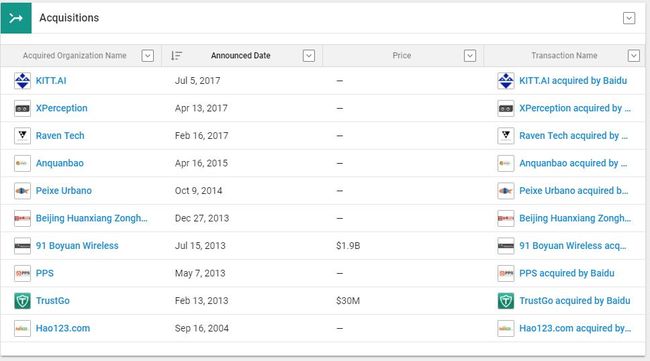Open Beijing Huanxiang Zongh... organization link
The height and width of the screenshot is (361, 650).
92,218
